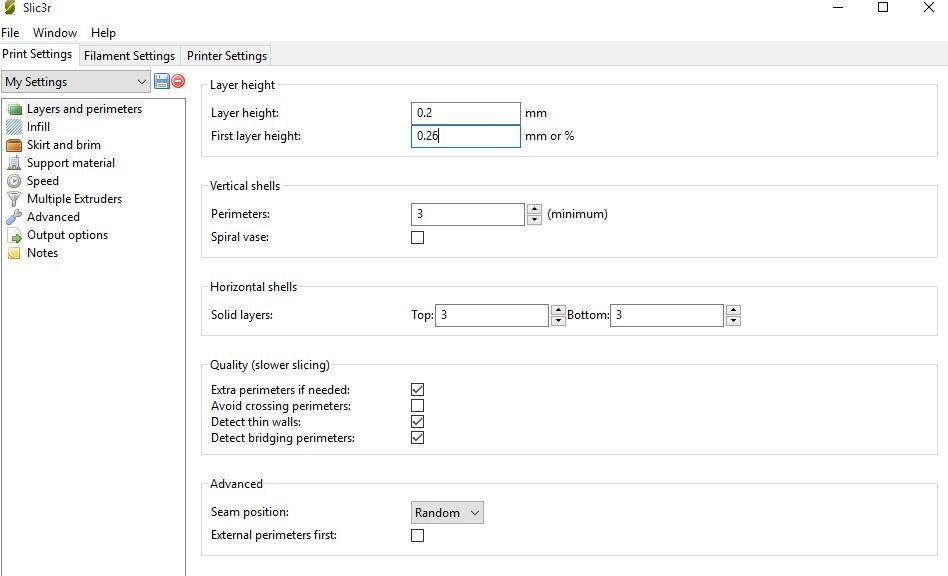Click the Infill hatched icon
948x576 pixels.
(x=14, y=127)
